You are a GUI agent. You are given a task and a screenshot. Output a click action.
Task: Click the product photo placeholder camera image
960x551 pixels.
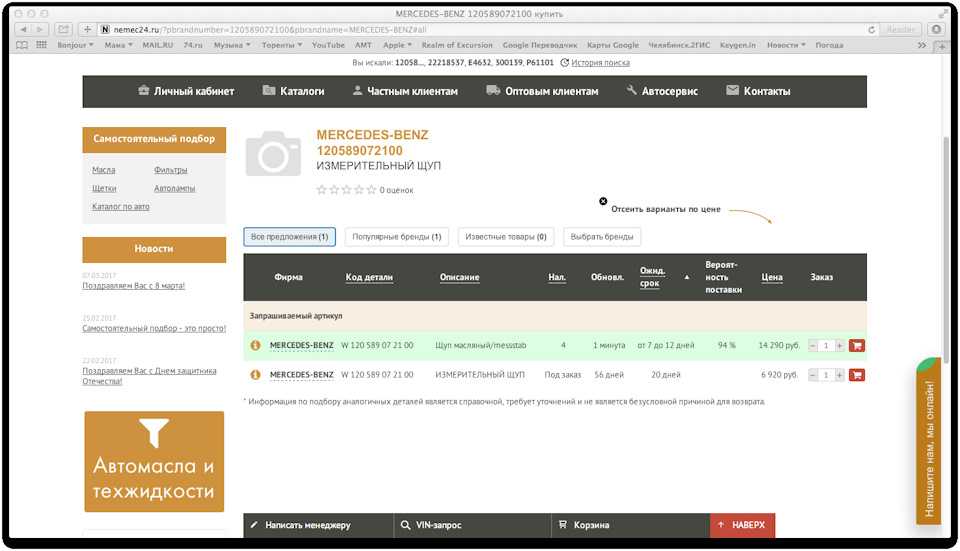(x=272, y=152)
